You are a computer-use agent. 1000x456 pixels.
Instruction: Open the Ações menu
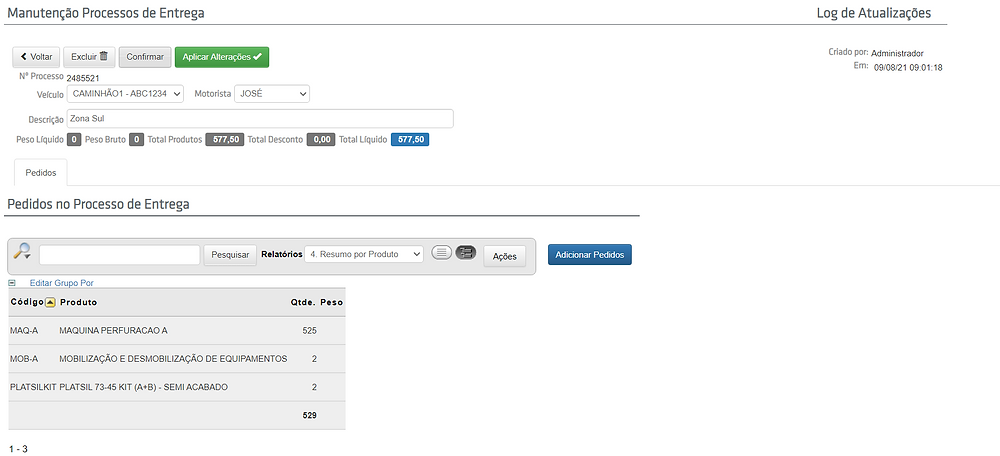(x=504, y=255)
